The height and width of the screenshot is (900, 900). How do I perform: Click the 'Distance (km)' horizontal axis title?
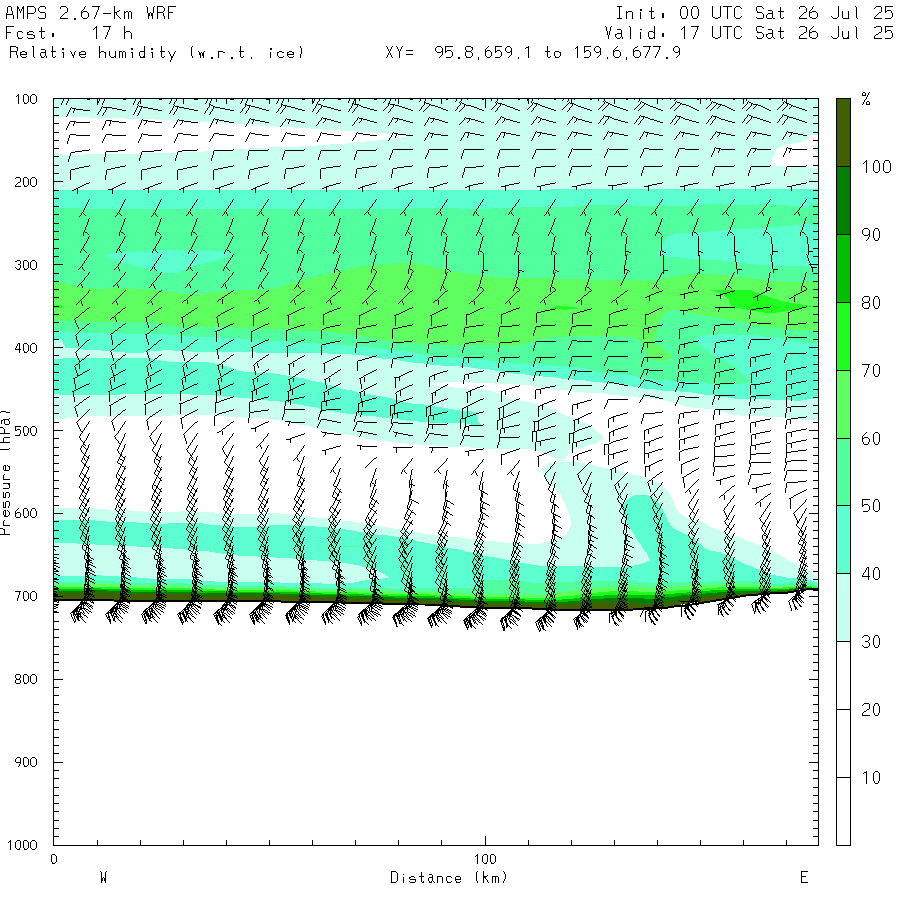tap(449, 878)
